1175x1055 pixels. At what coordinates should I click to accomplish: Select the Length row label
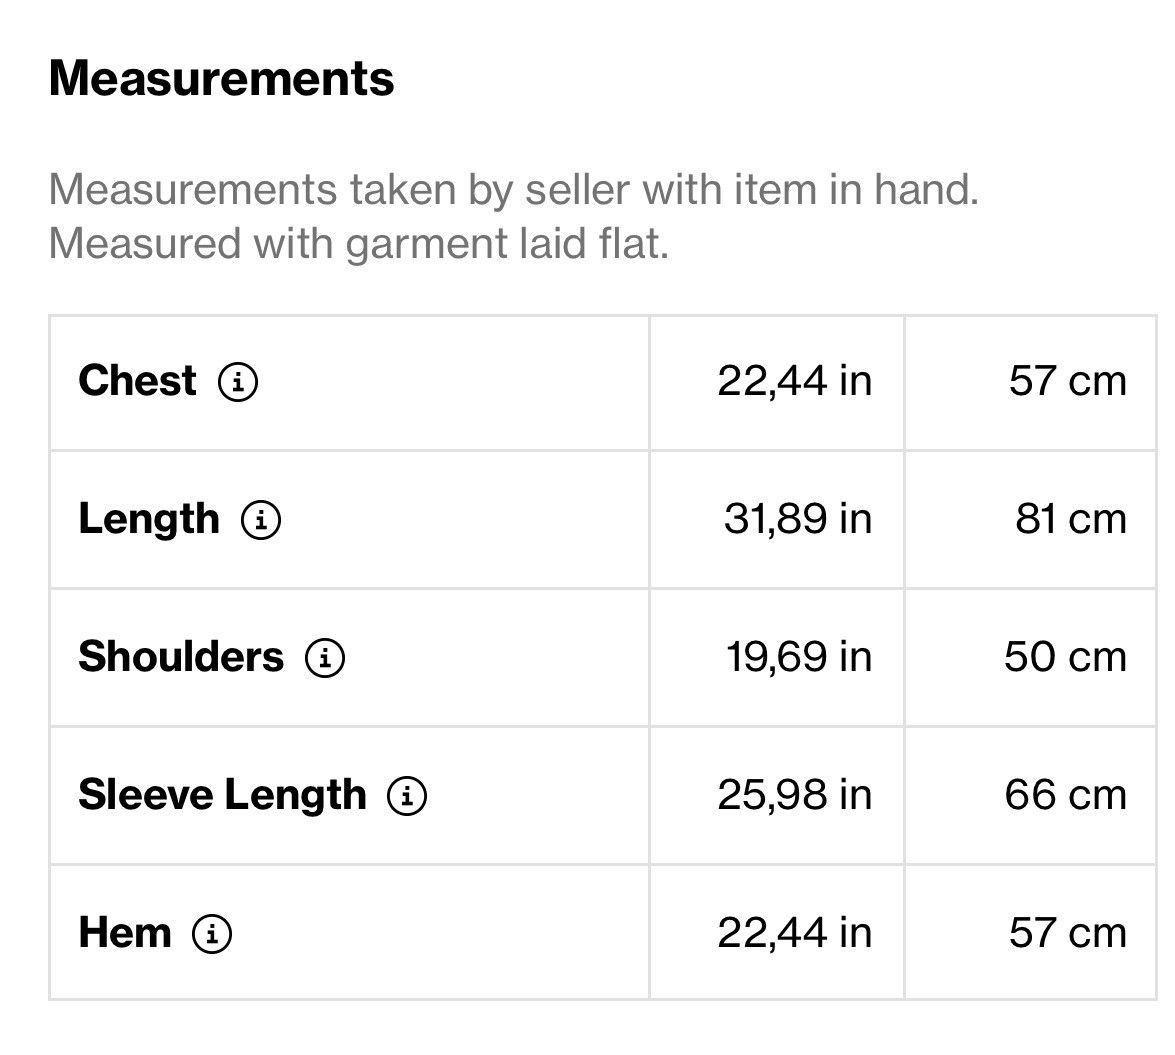(149, 519)
